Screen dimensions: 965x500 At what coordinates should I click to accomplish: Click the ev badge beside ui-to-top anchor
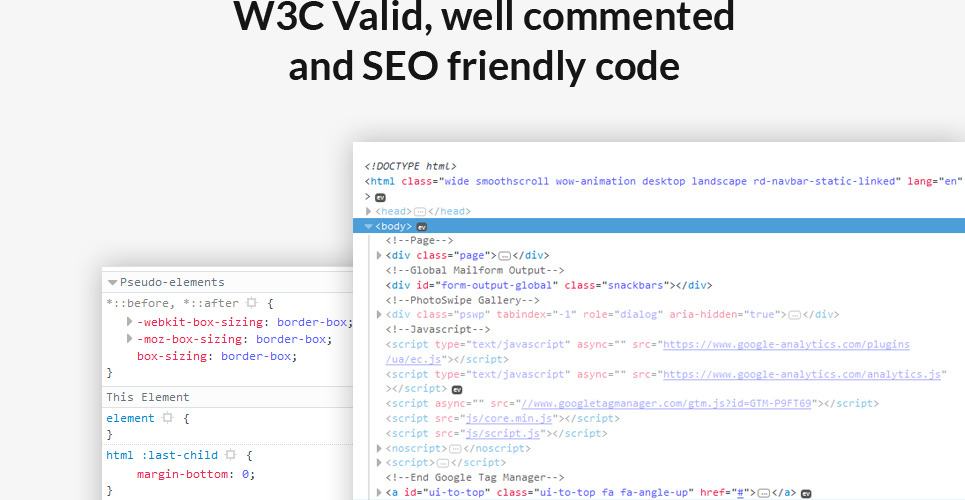806,493
